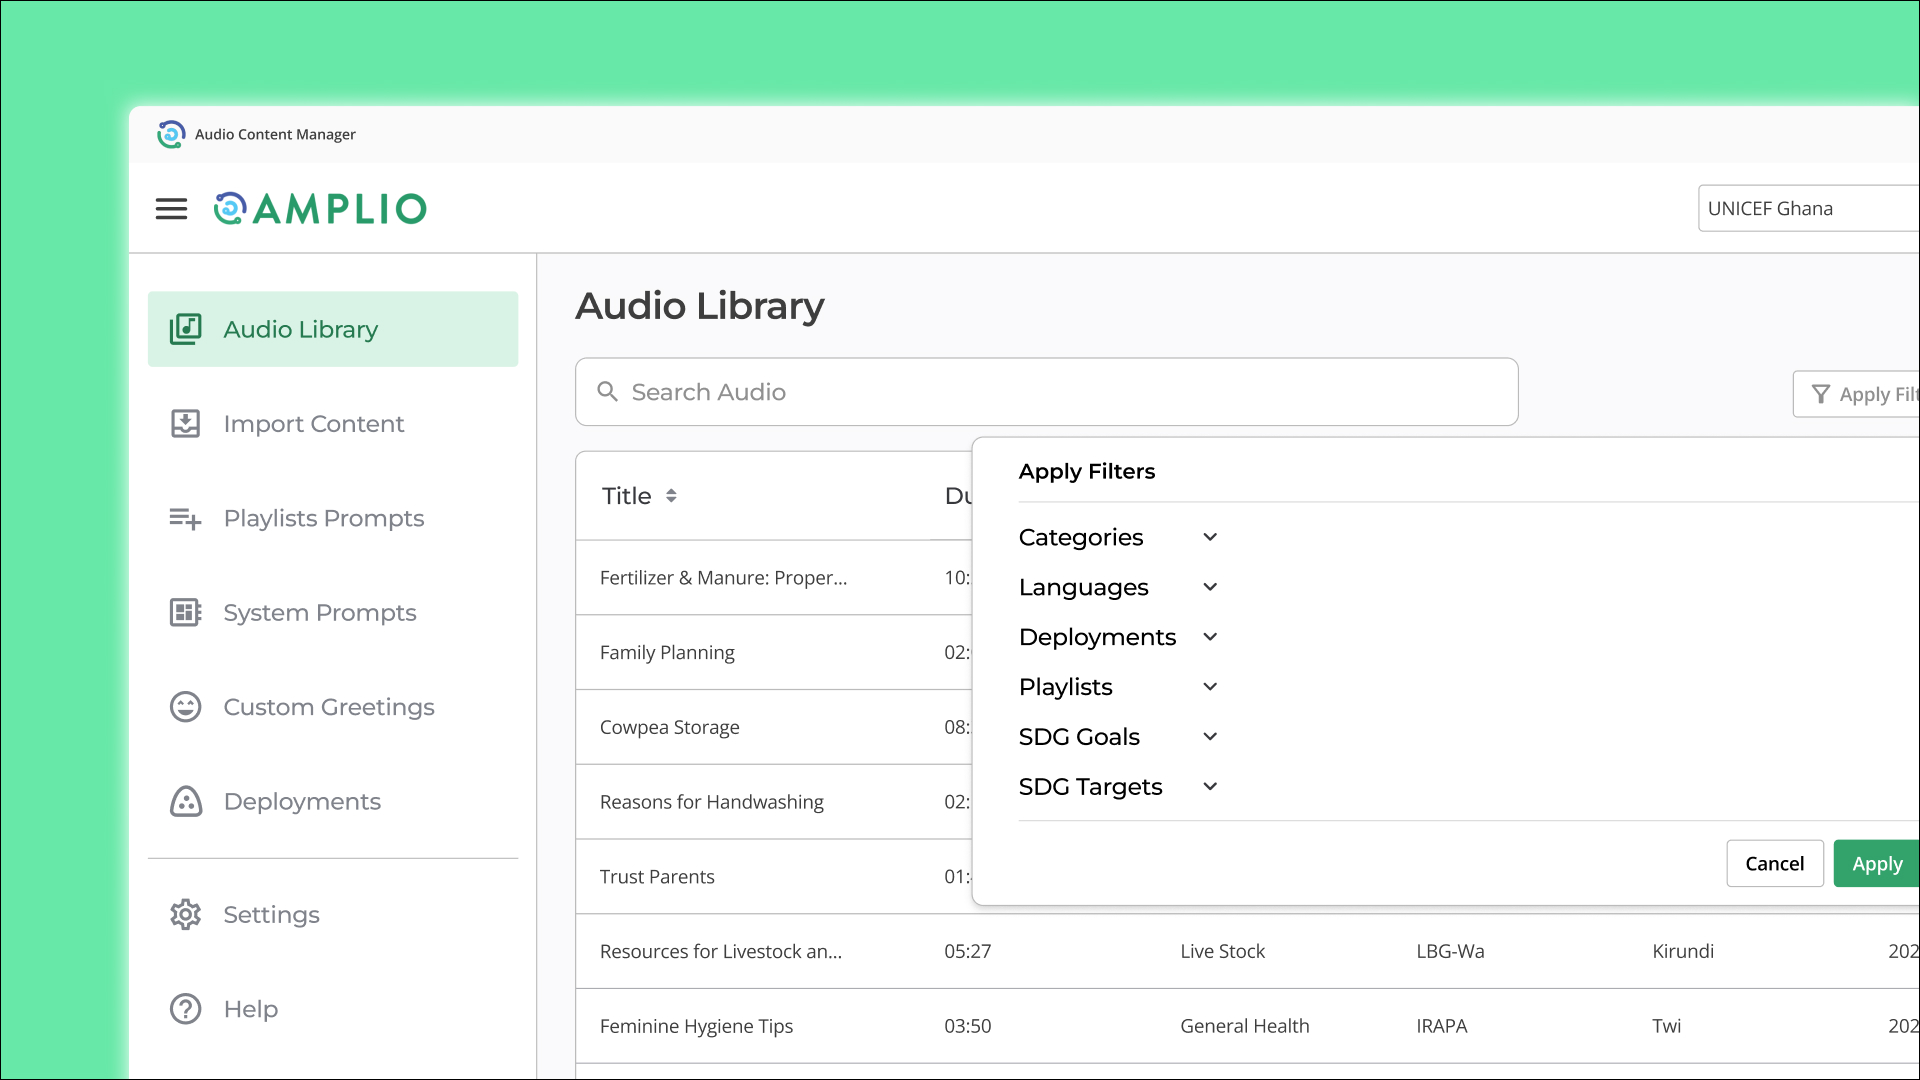Open 'Fertilizer & Manure: Proper...' audio entry
Image resolution: width=1920 pixels, height=1080 pixels.
[x=723, y=577]
